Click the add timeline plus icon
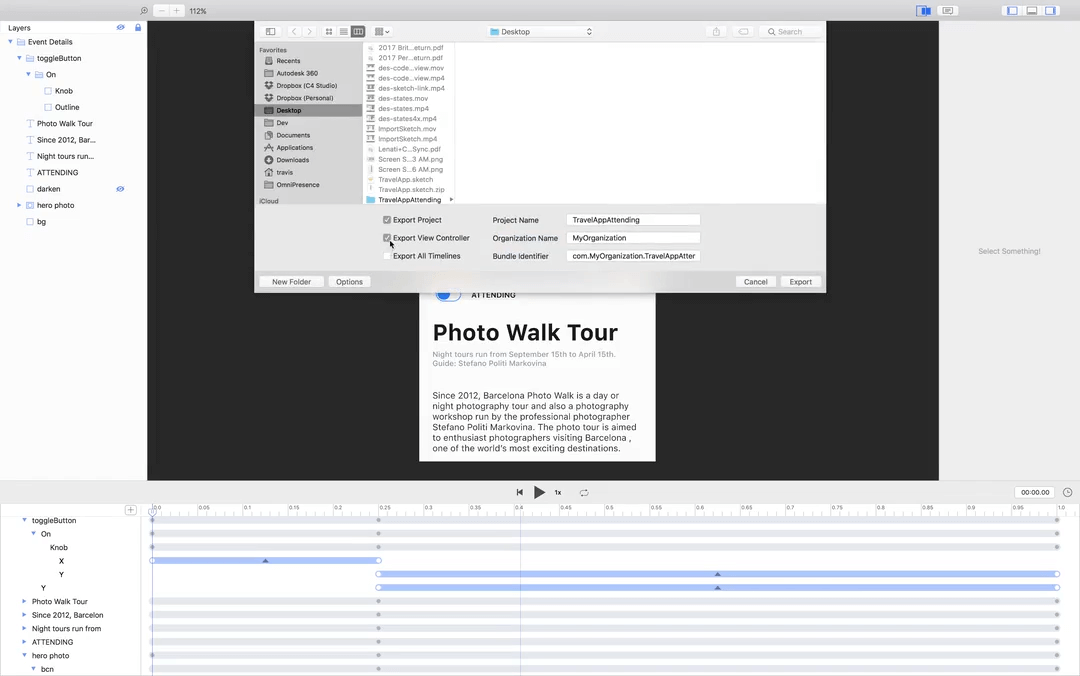This screenshot has width=1080, height=676. coord(130,510)
